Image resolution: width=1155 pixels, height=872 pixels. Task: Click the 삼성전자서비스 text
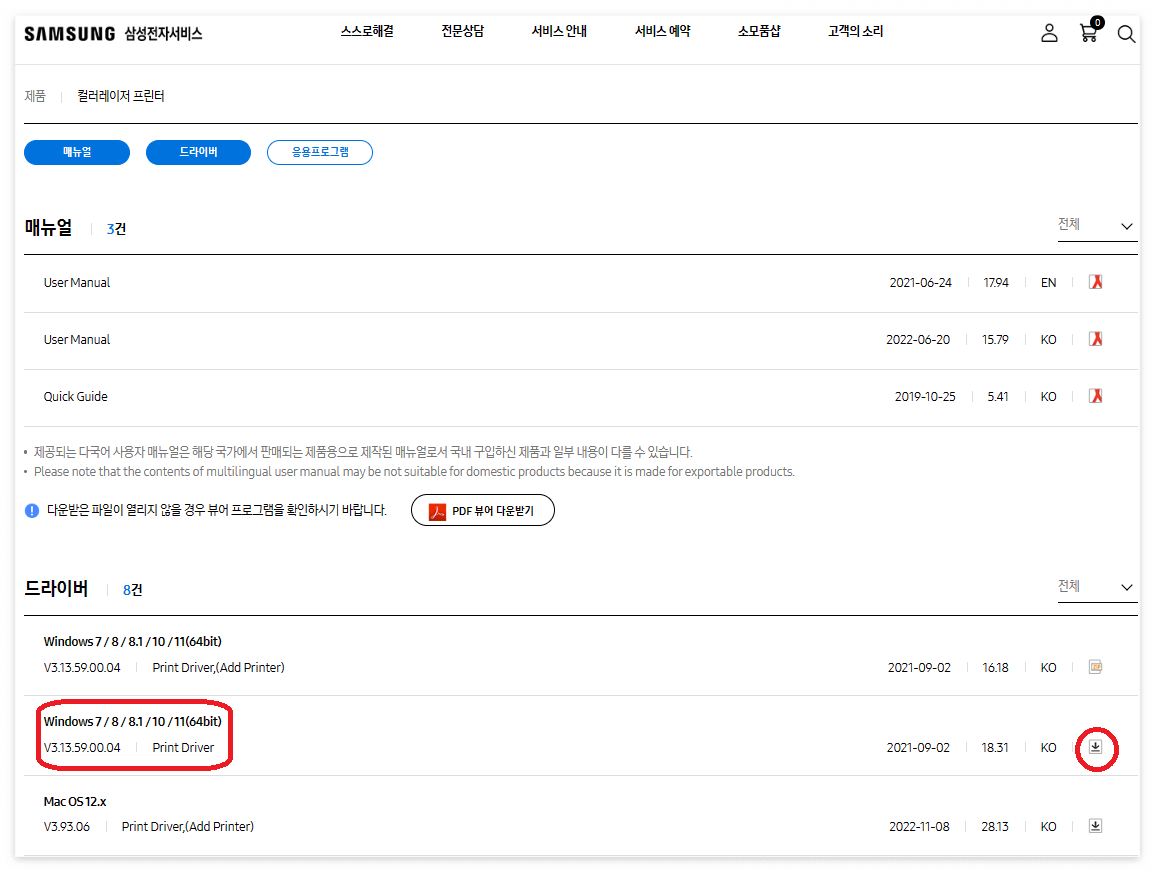[163, 34]
